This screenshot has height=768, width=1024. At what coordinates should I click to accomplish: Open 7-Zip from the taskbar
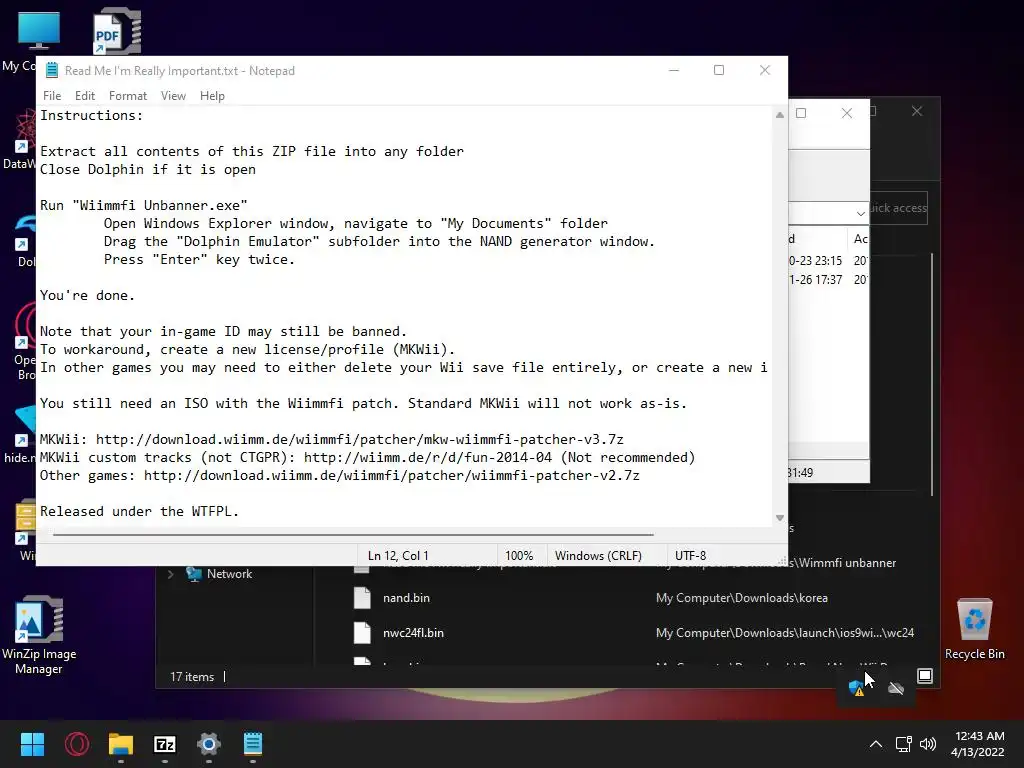pos(165,744)
